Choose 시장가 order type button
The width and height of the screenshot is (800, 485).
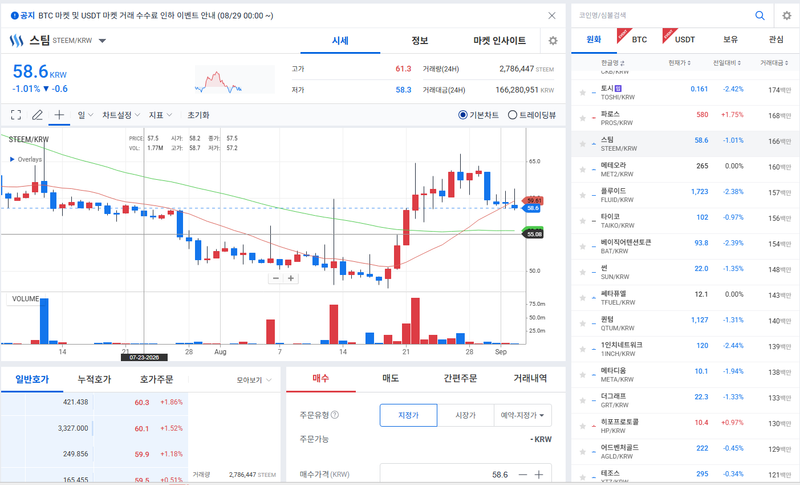[466, 415]
